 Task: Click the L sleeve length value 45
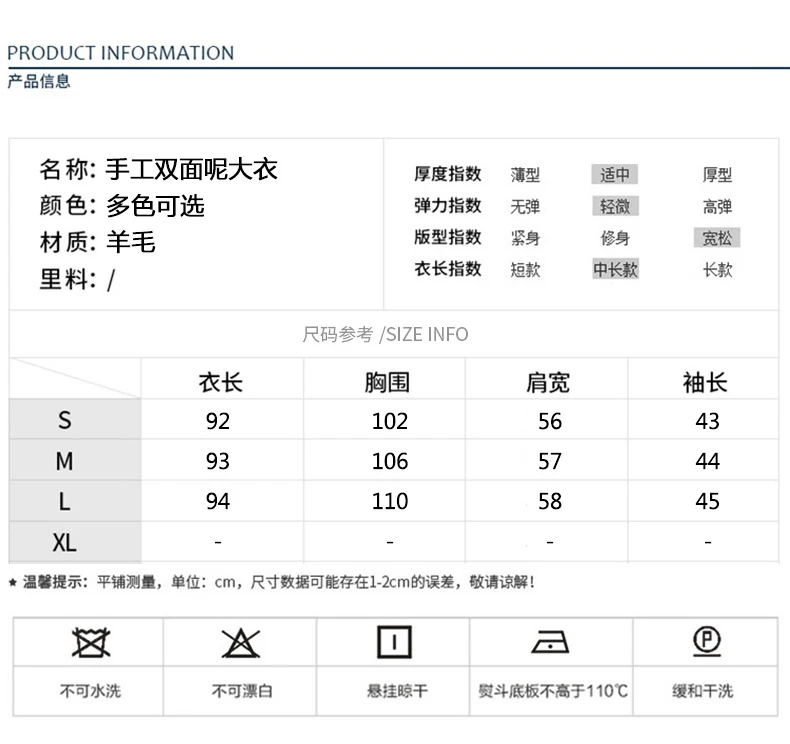point(707,502)
